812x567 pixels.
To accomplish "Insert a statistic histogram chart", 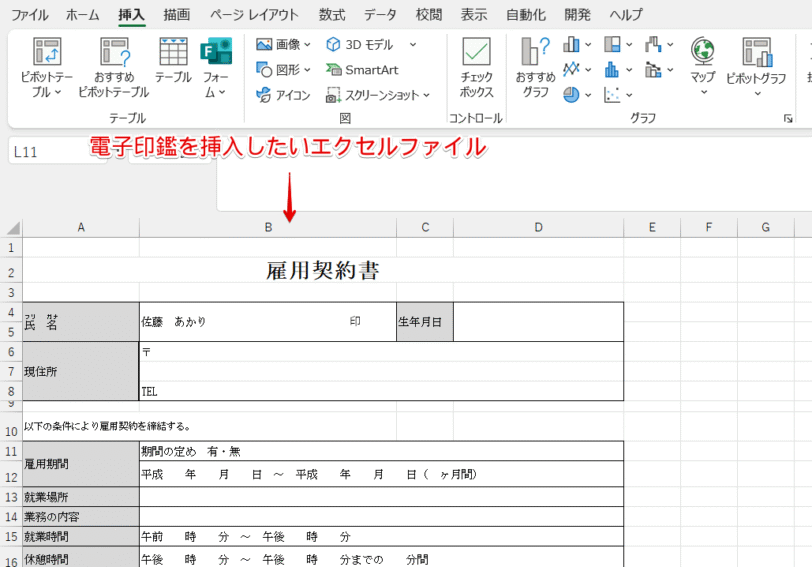I will (612, 69).
